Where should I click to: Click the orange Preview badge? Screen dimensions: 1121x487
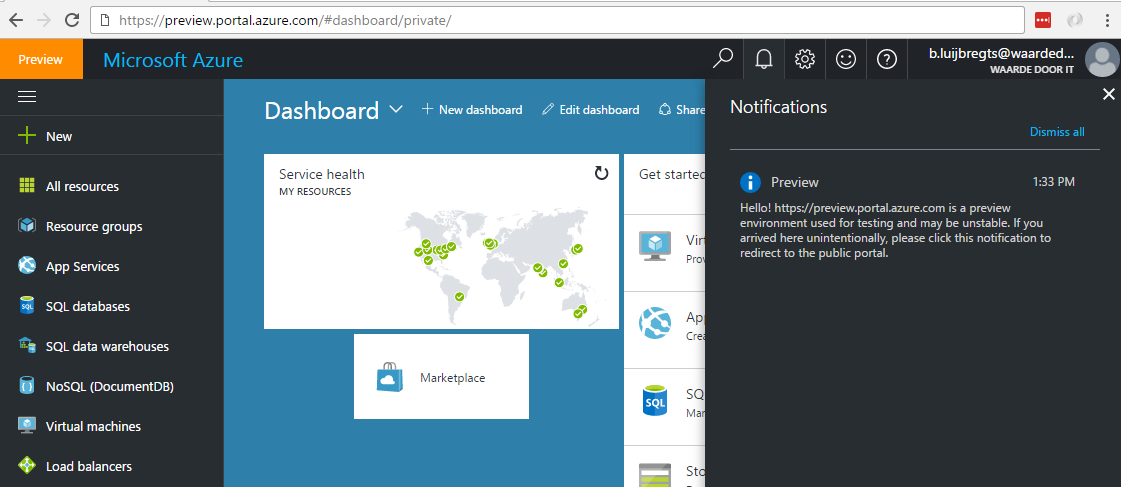41,59
